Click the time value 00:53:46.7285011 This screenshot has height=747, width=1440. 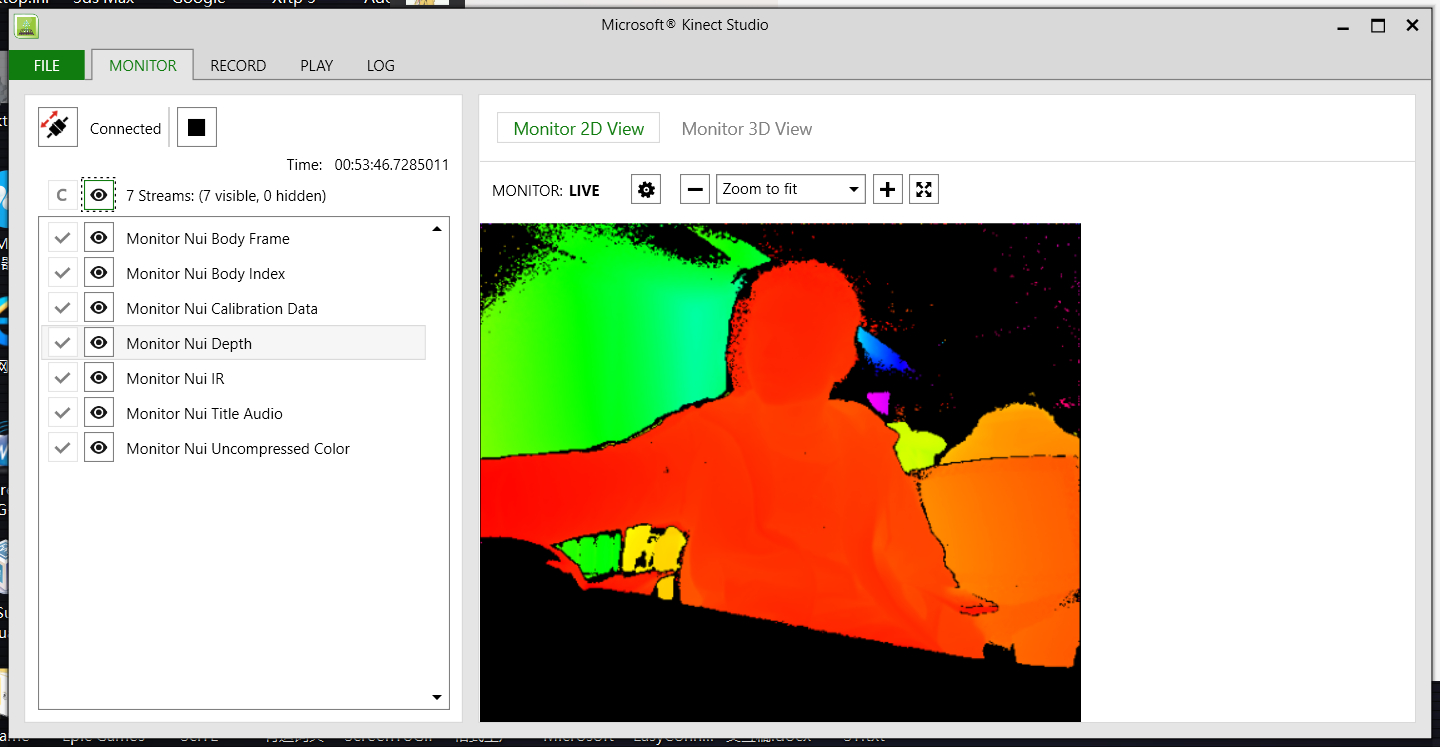tap(392, 164)
